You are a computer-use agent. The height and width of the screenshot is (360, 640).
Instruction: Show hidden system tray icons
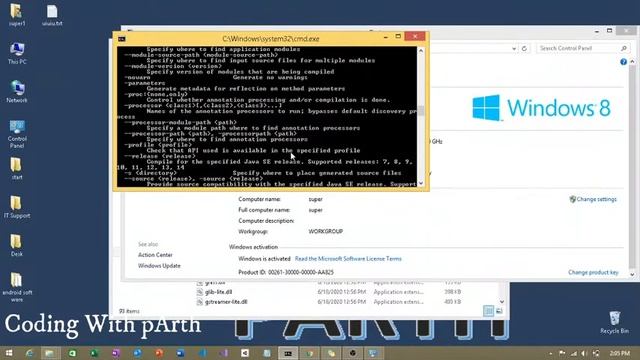pos(551,353)
